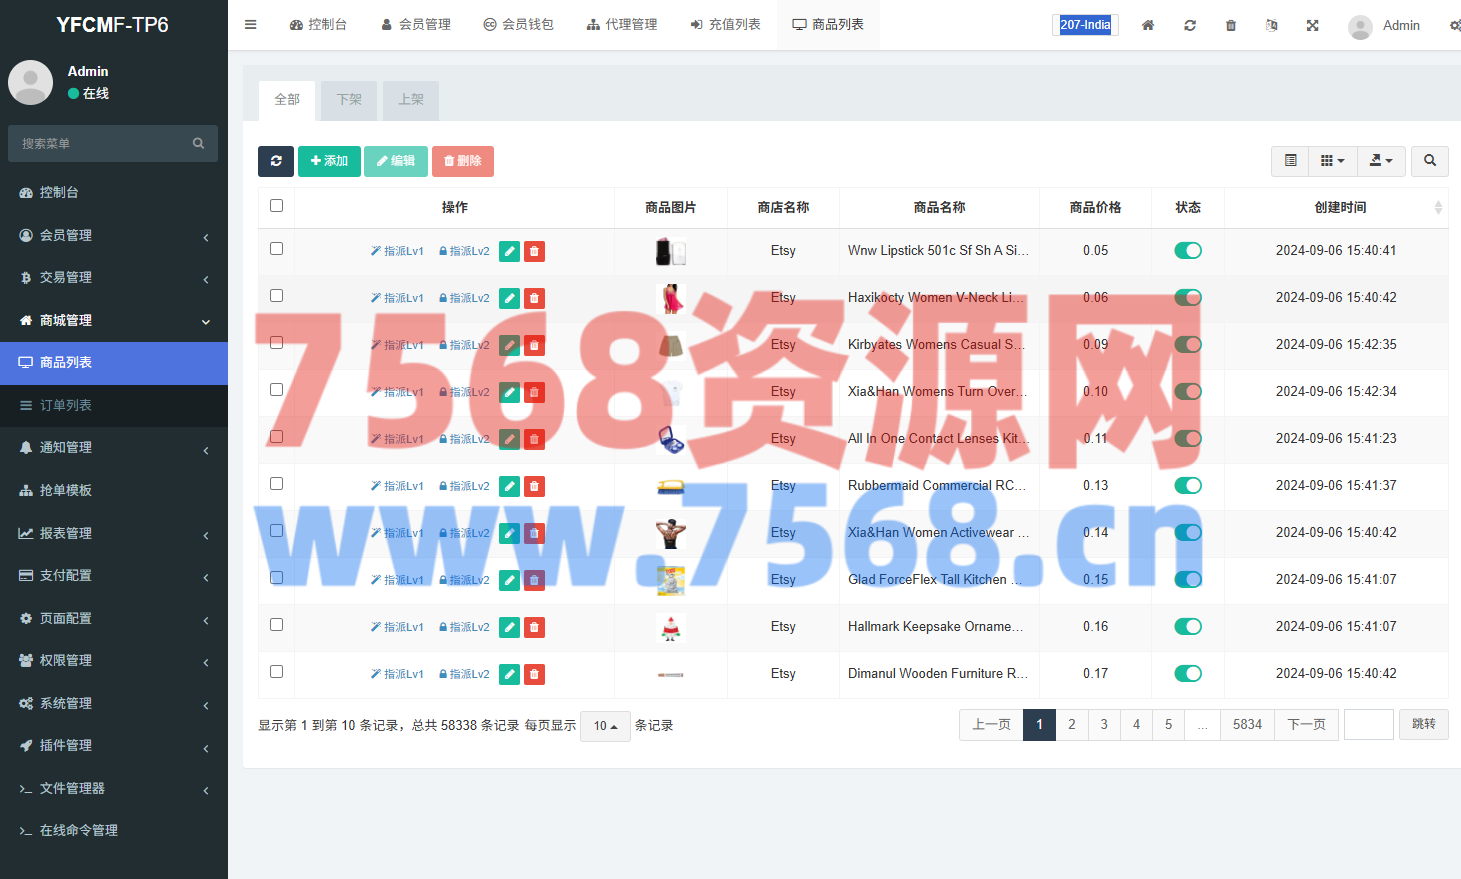Click green edit icon for Wnw Lipstick row
This screenshot has width=1461, height=879.
click(x=509, y=251)
